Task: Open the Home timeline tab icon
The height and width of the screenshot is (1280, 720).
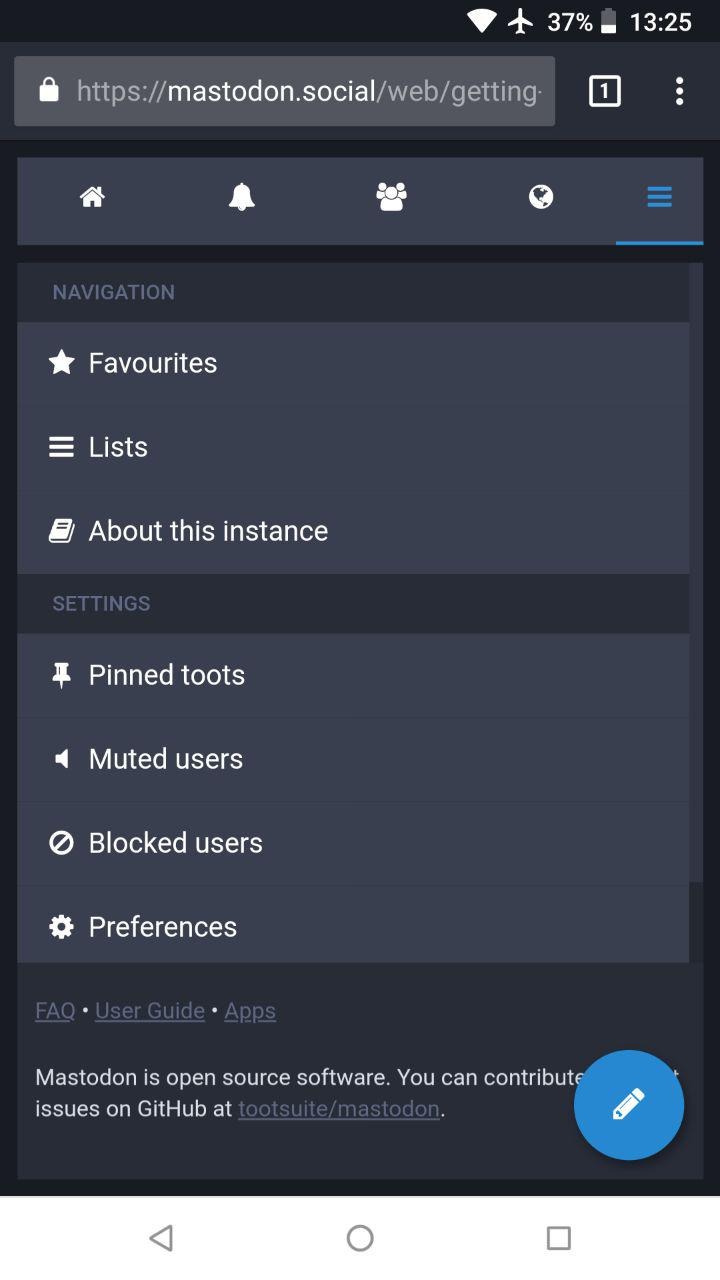Action: (x=92, y=197)
